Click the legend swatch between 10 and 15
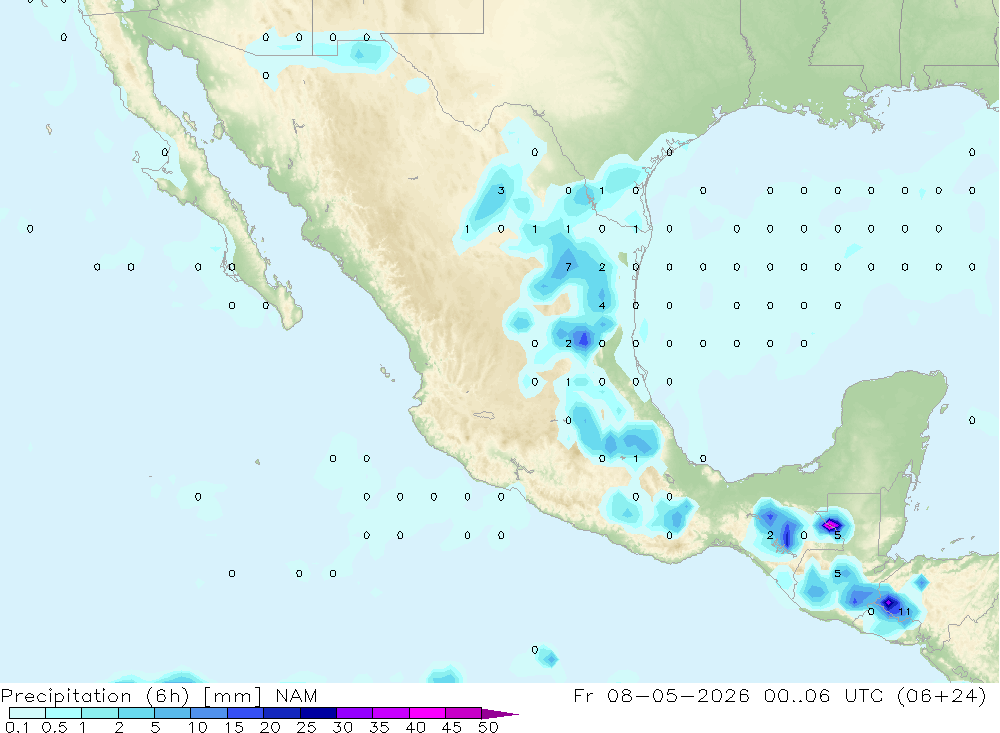The width and height of the screenshot is (1000, 733). pos(209,713)
